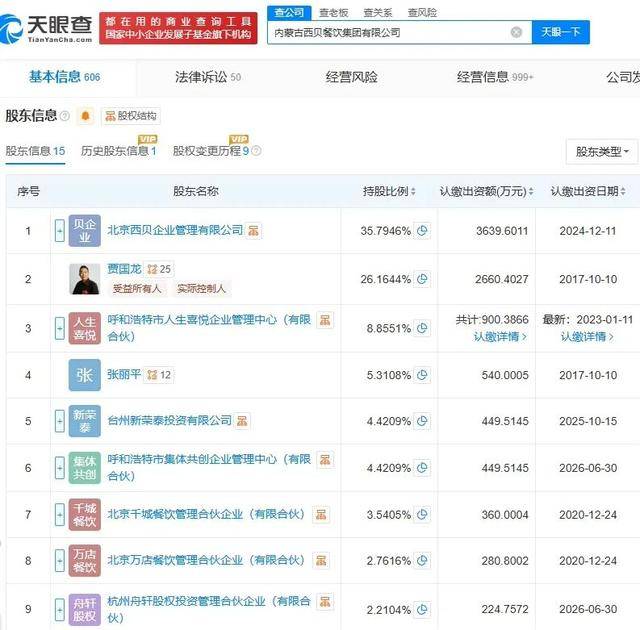This screenshot has width=640, height=630.
Task: Open pie chart icon next to 35.7946%
Action: pos(422,230)
